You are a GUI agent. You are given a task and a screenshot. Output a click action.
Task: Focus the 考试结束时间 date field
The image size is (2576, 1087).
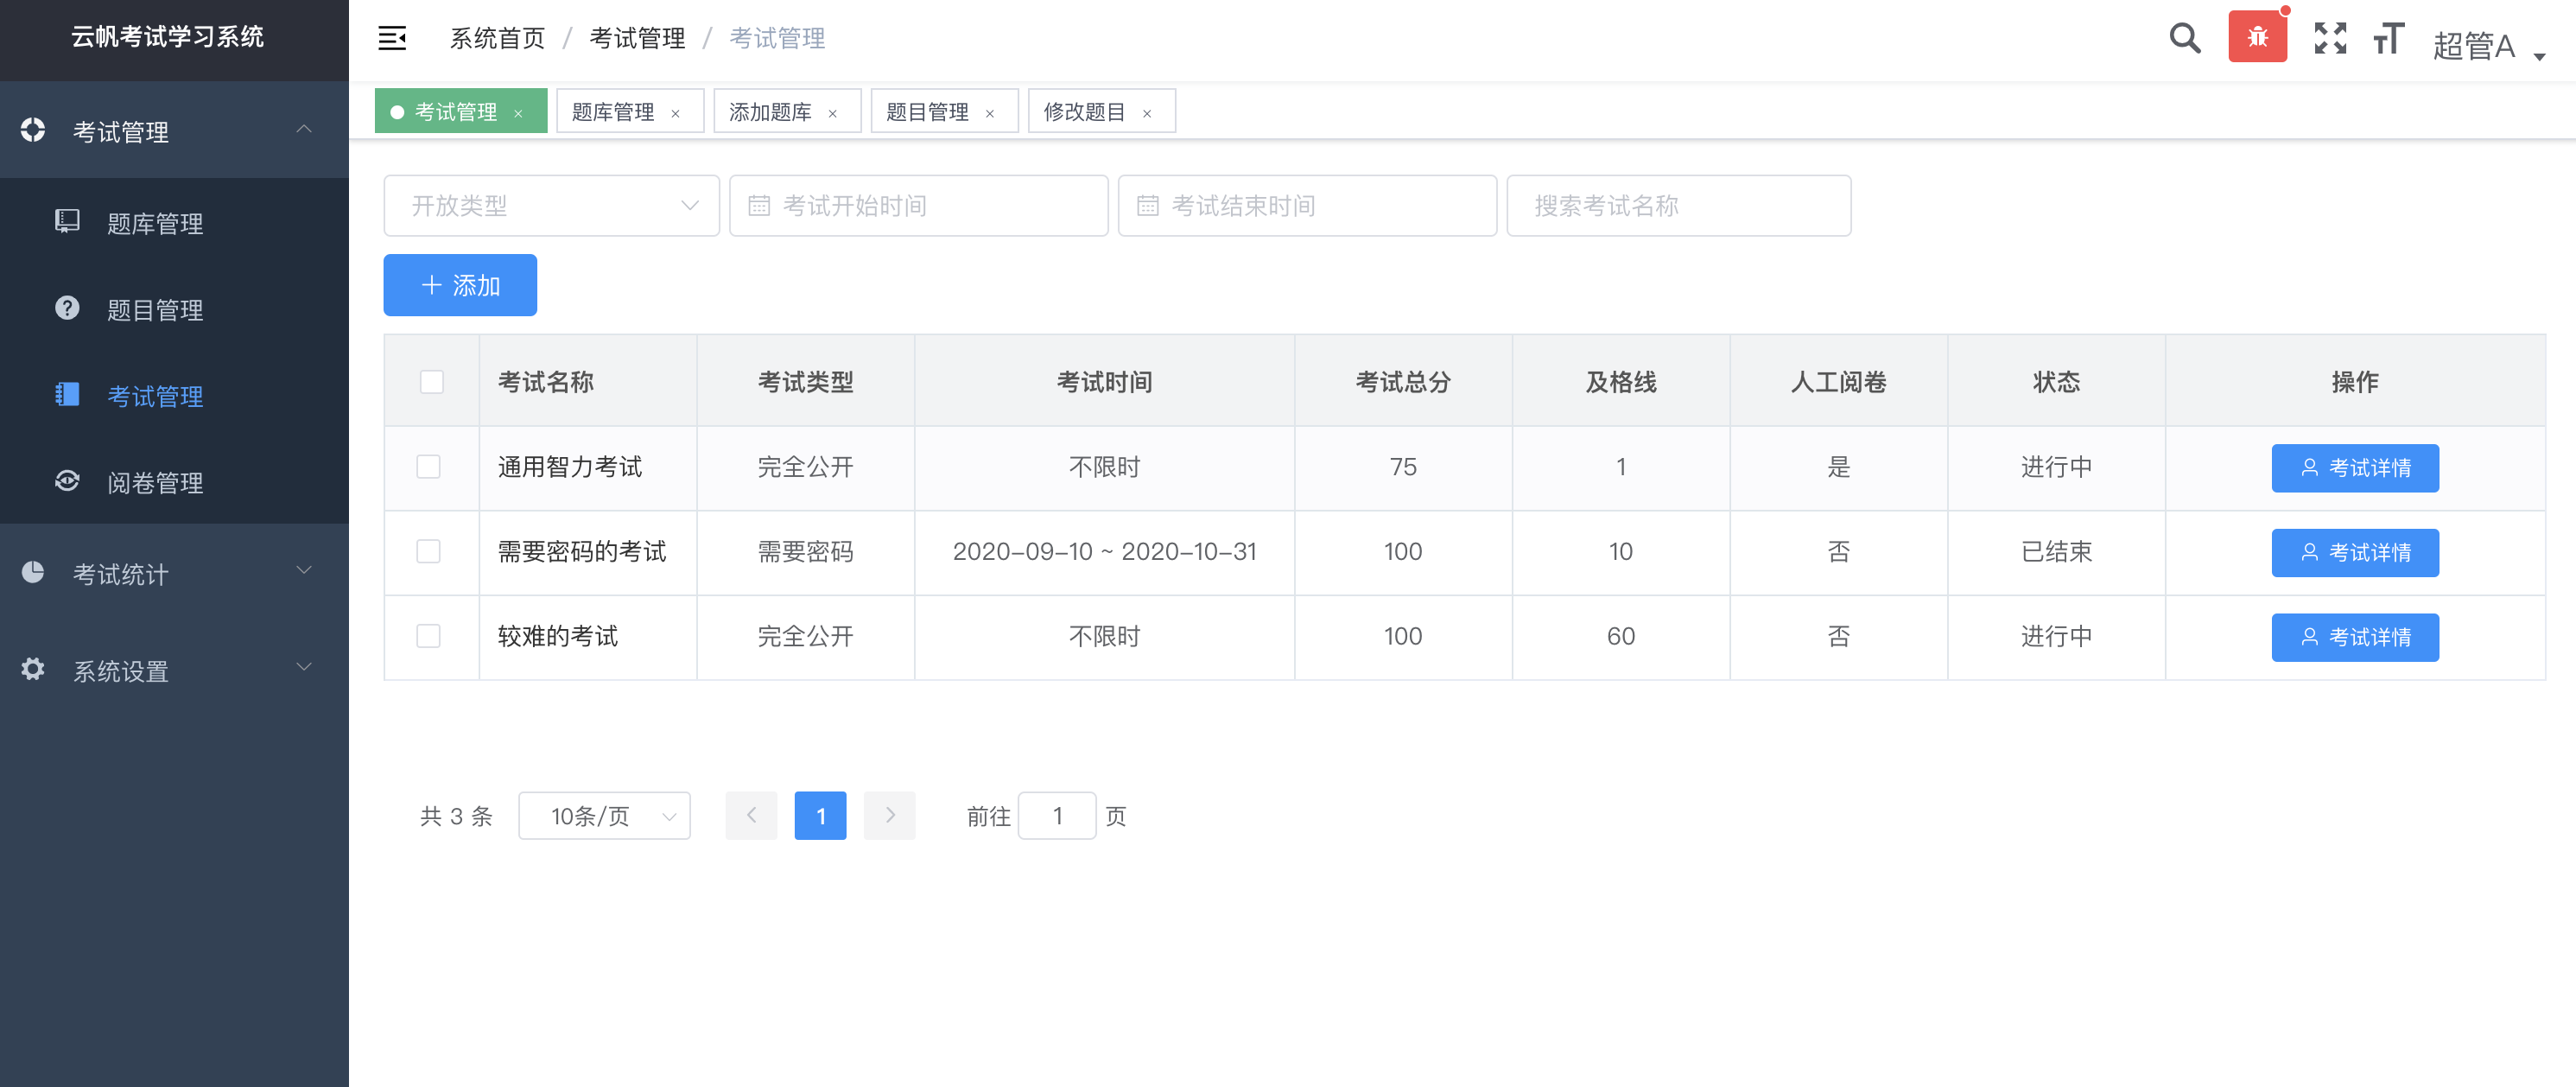pos(1306,206)
